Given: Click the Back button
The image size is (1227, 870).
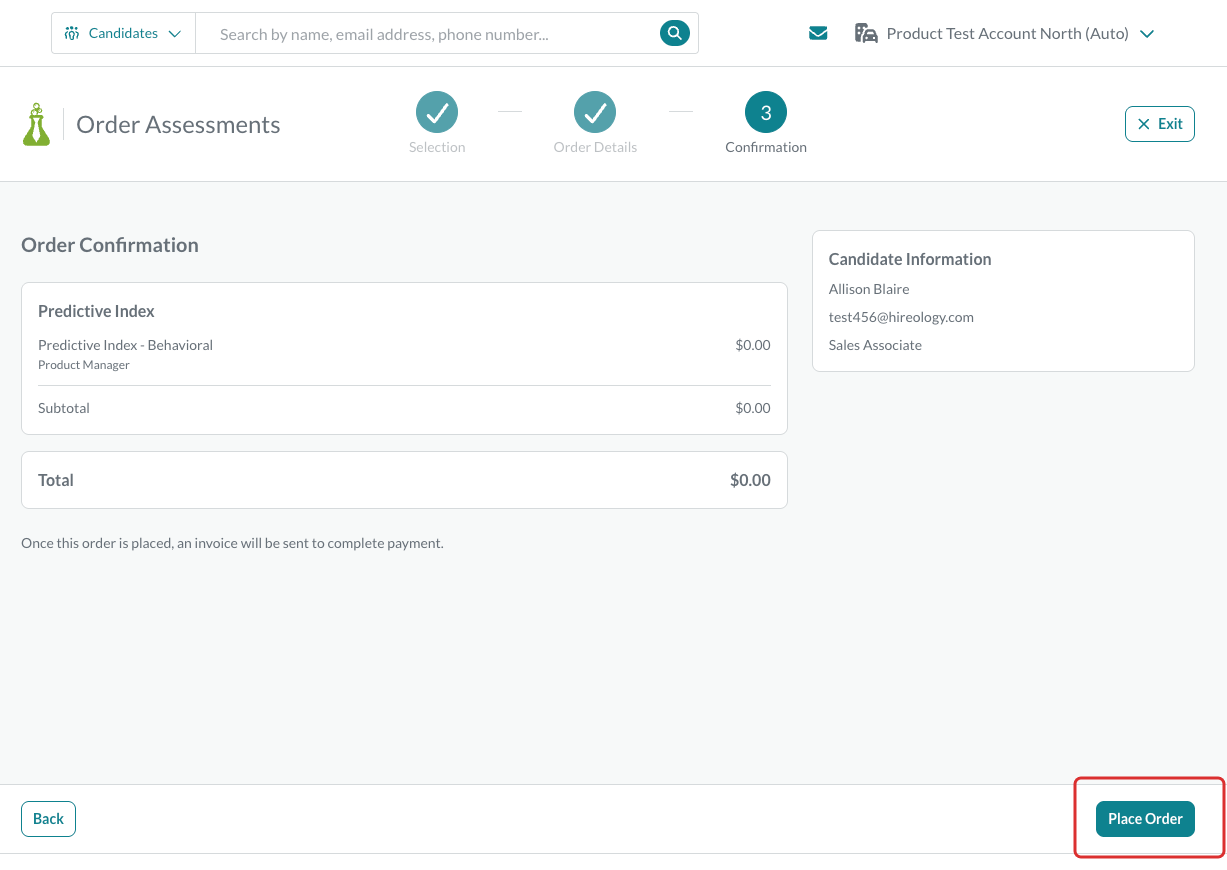Looking at the screenshot, I should coord(48,819).
